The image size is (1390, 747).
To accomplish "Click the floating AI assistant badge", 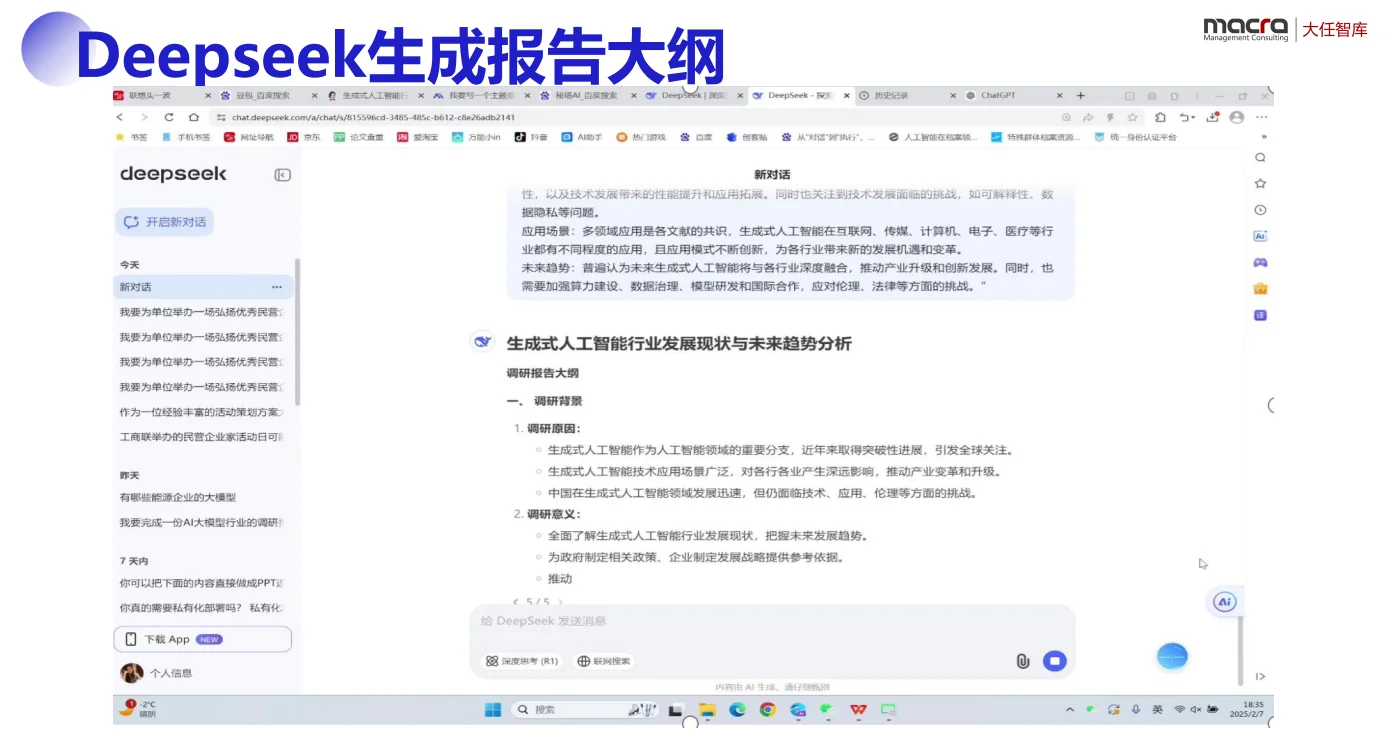I will point(1224,602).
